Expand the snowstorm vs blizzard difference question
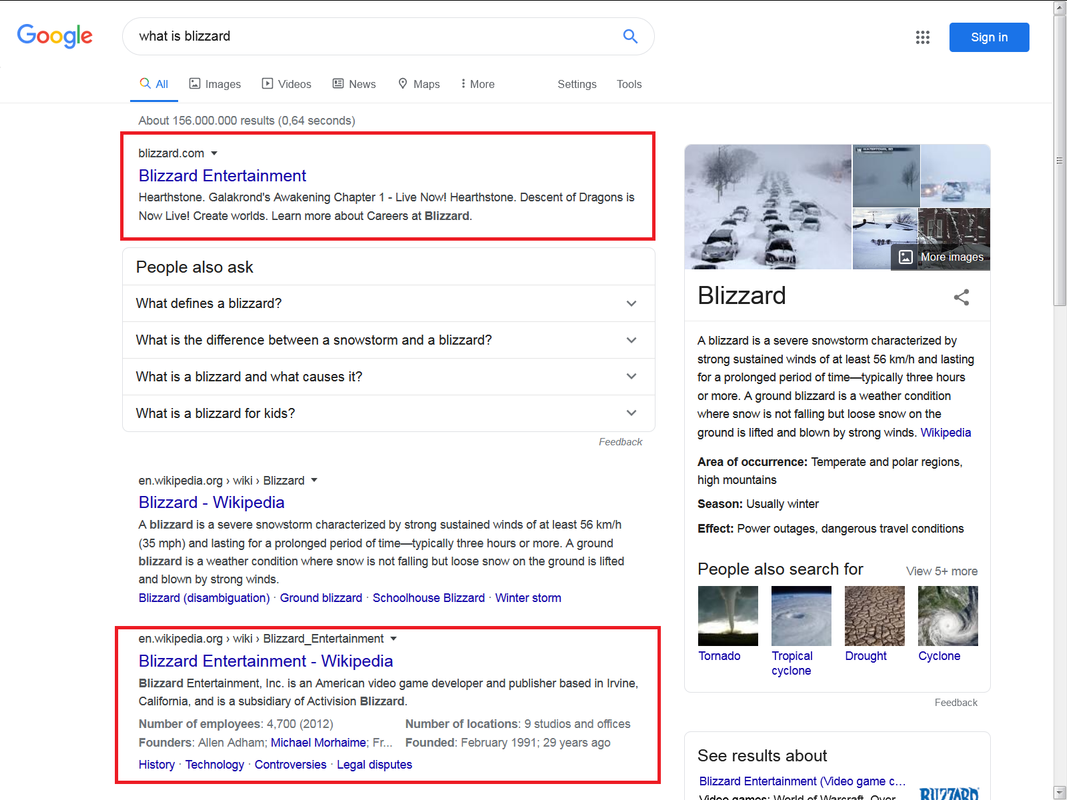1067x800 pixels. (x=388, y=340)
